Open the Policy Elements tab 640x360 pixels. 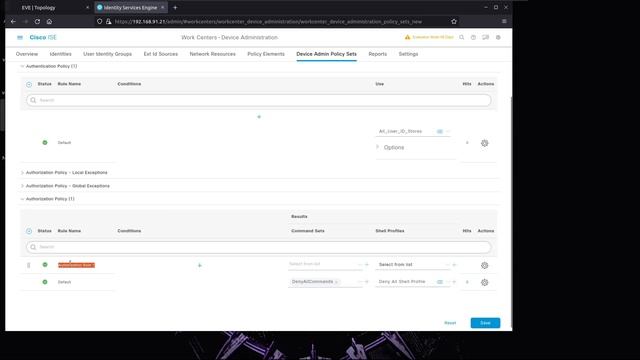point(266,54)
